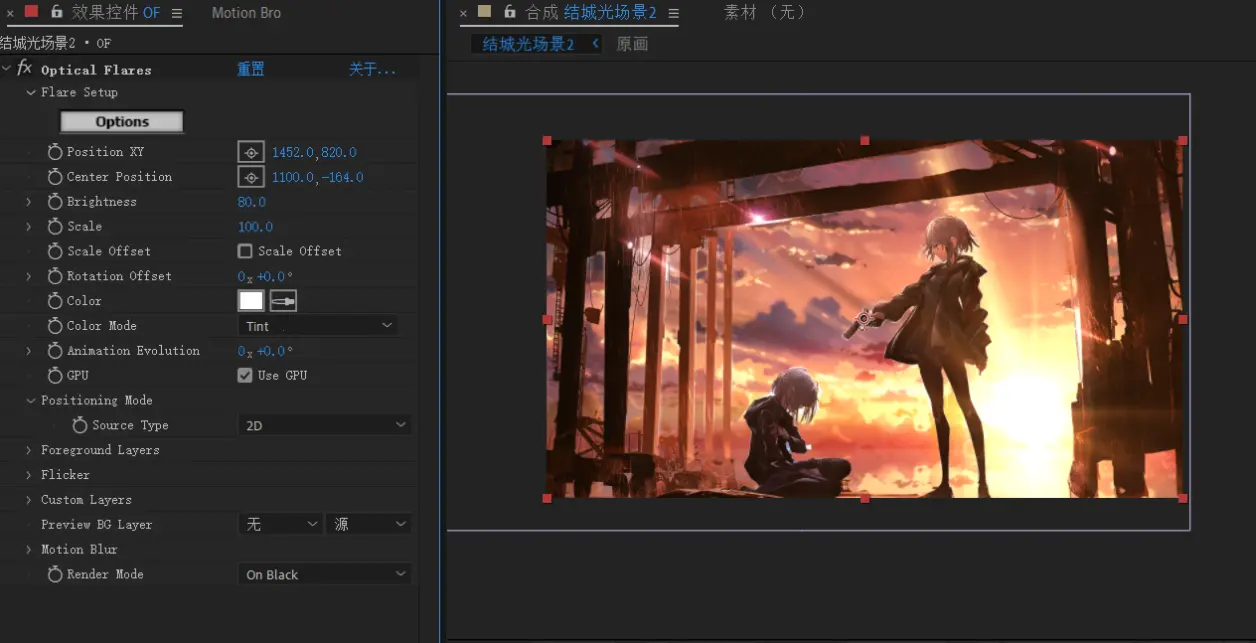1256x643 pixels.
Task: Select the 效果控件 OF panel tab
Action: point(116,13)
